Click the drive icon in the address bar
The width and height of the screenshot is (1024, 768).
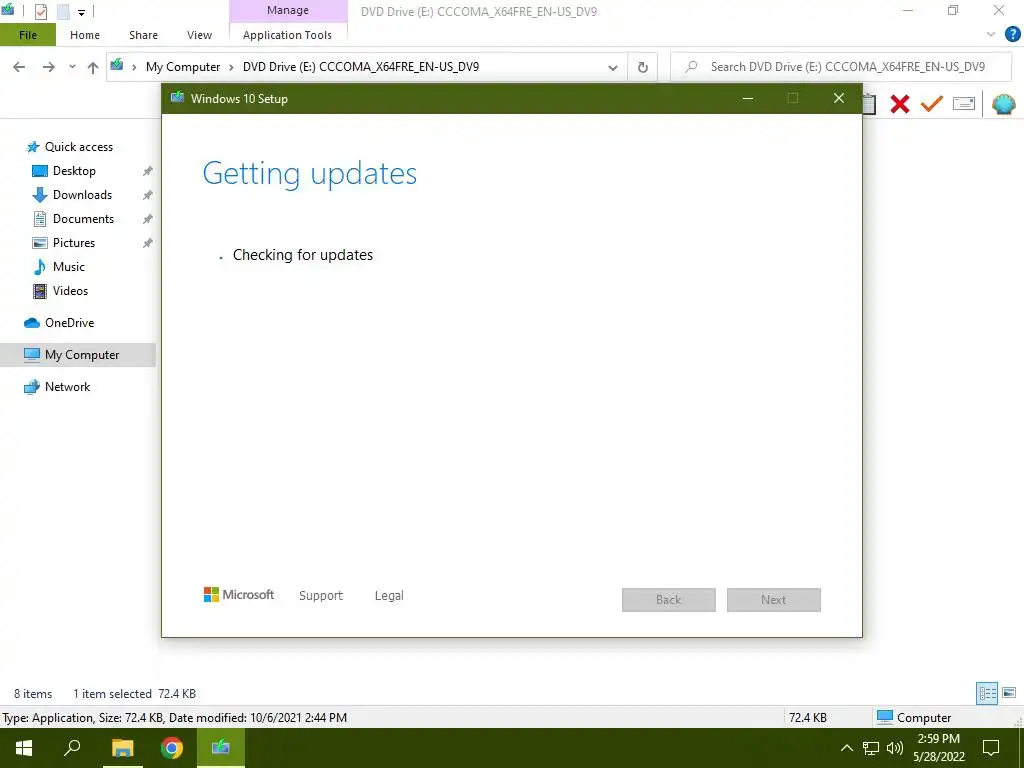117,66
